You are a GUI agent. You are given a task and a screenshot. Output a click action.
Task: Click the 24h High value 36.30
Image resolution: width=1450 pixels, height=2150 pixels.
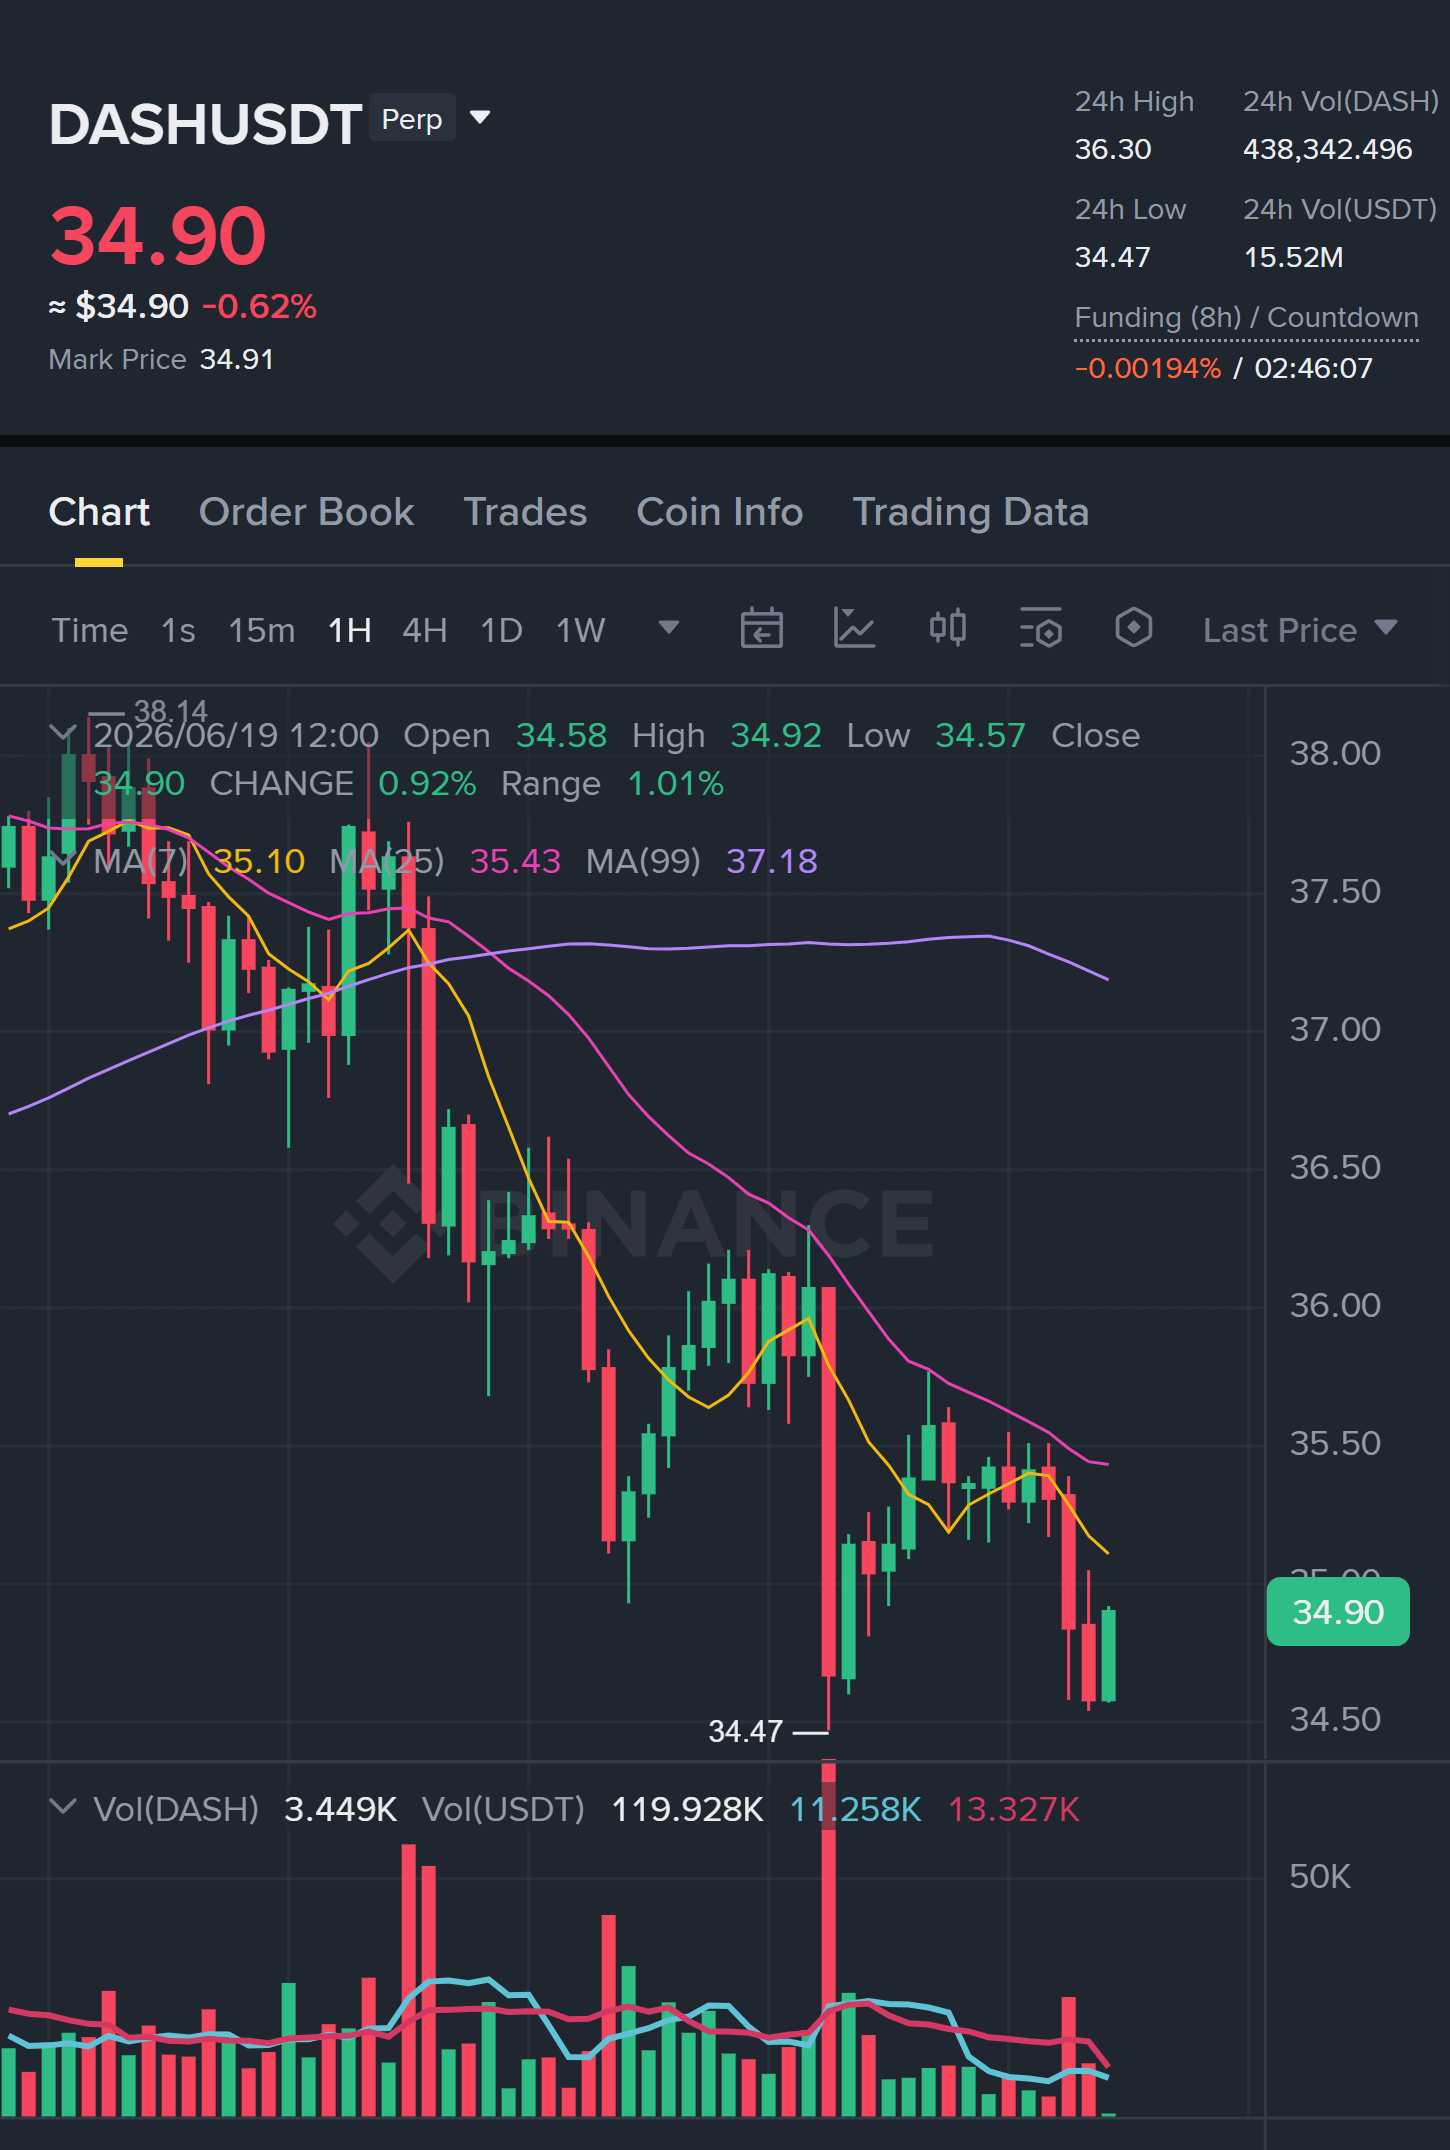tap(1113, 149)
